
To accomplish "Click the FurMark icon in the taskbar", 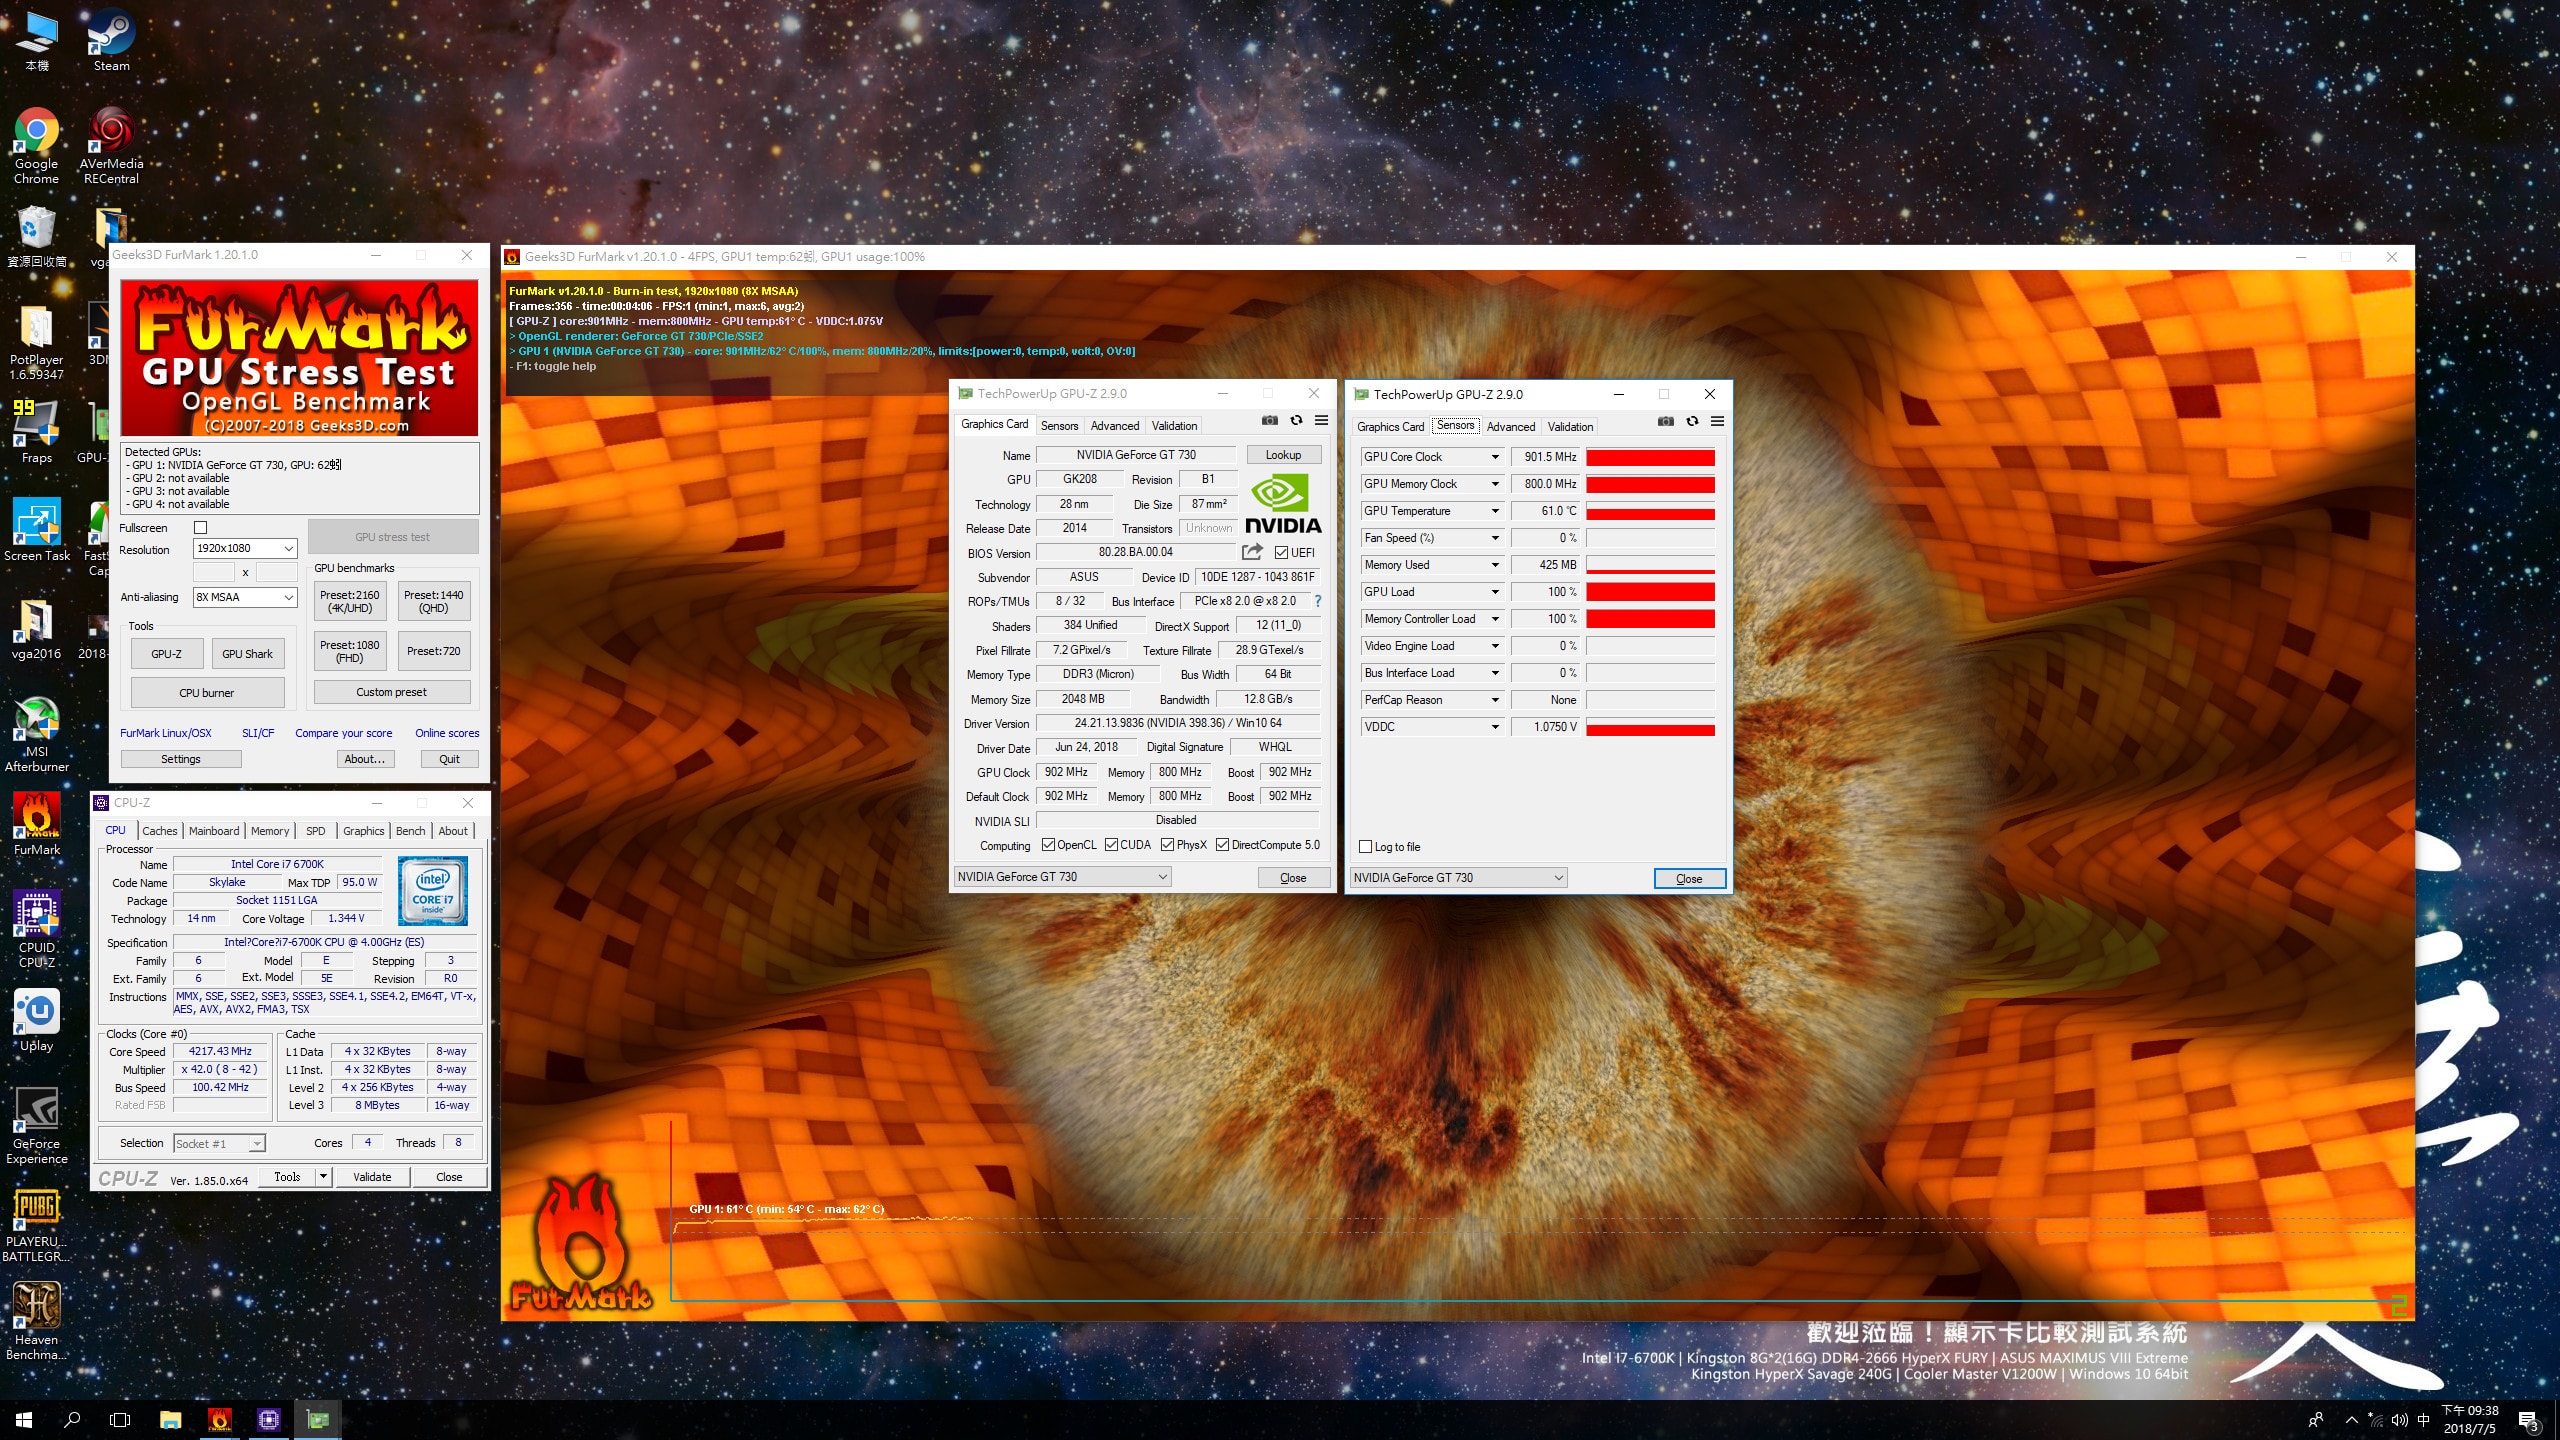I will (220, 1419).
